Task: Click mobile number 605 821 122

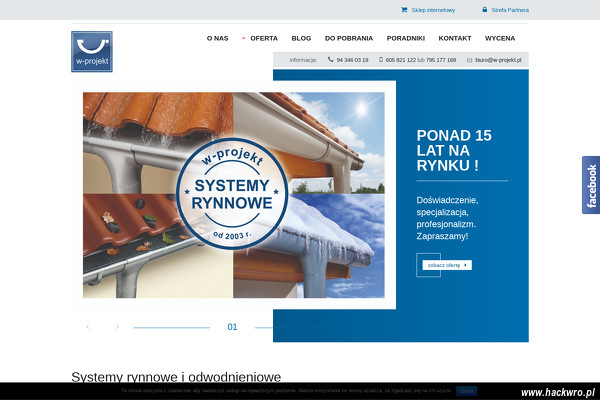Action: click(401, 60)
